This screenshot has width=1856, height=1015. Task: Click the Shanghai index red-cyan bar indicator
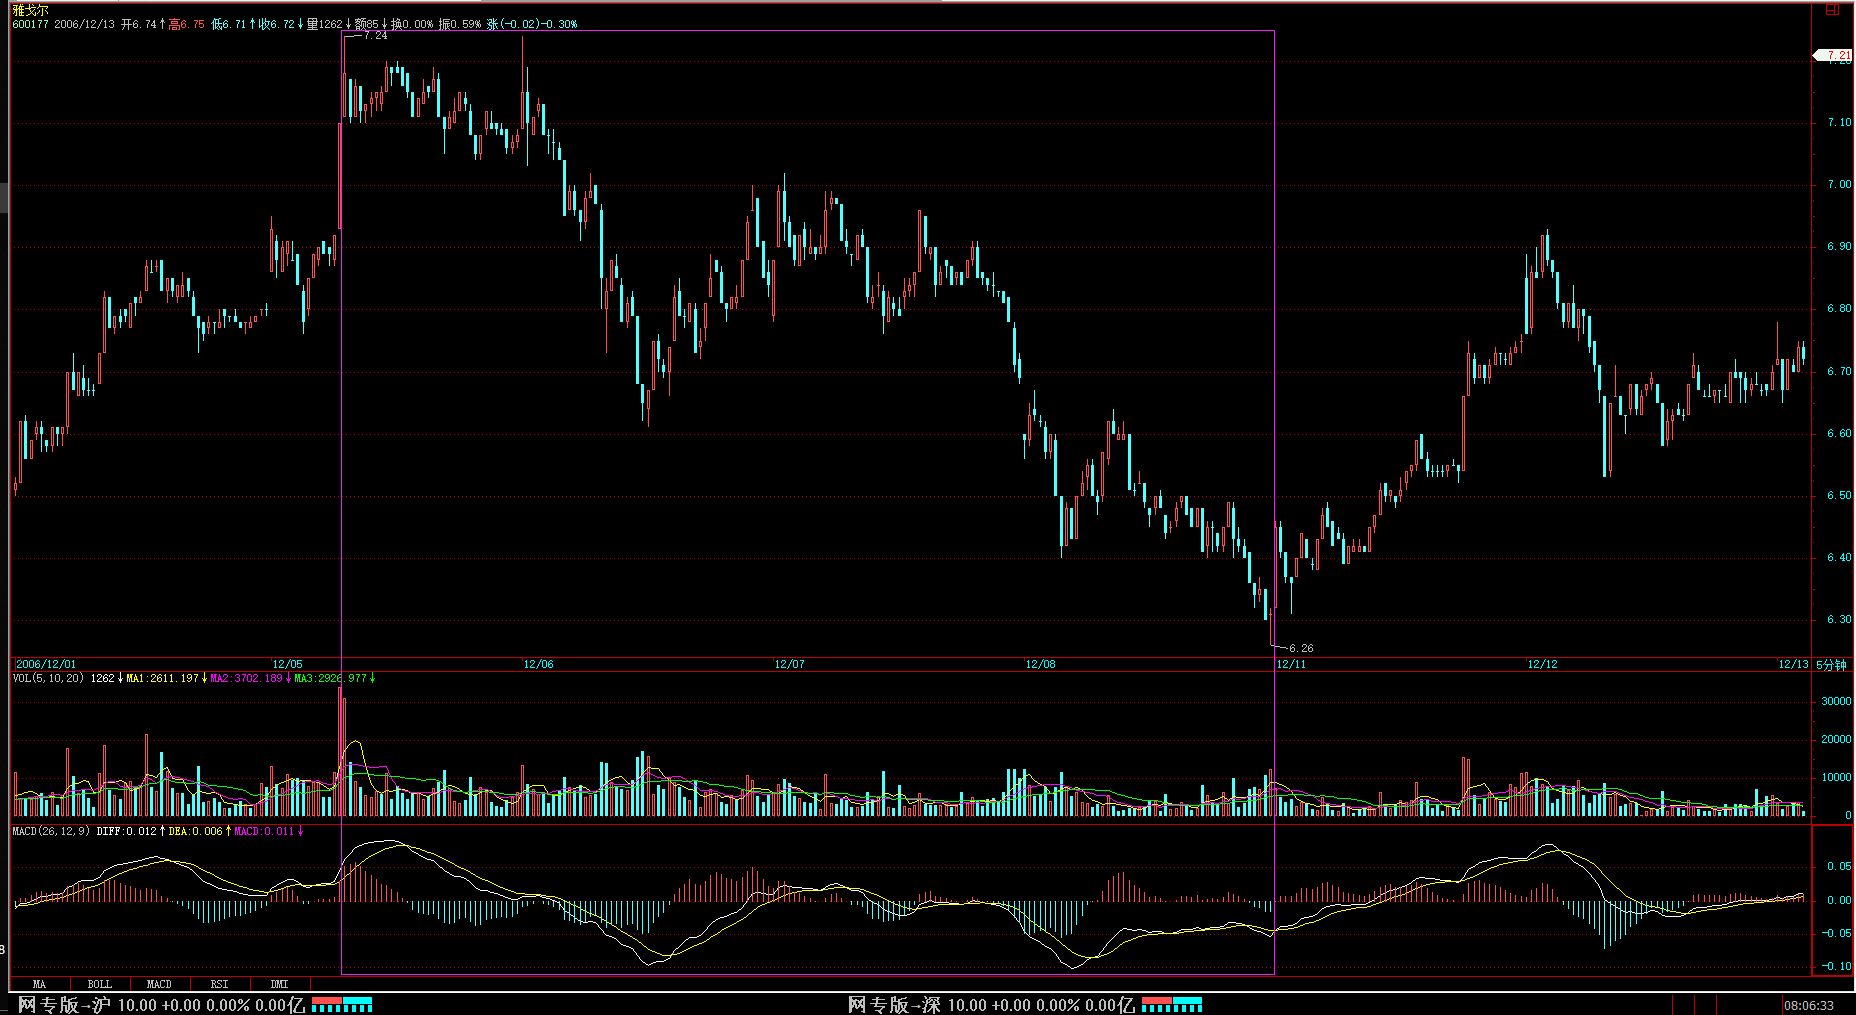(x=342, y=1004)
